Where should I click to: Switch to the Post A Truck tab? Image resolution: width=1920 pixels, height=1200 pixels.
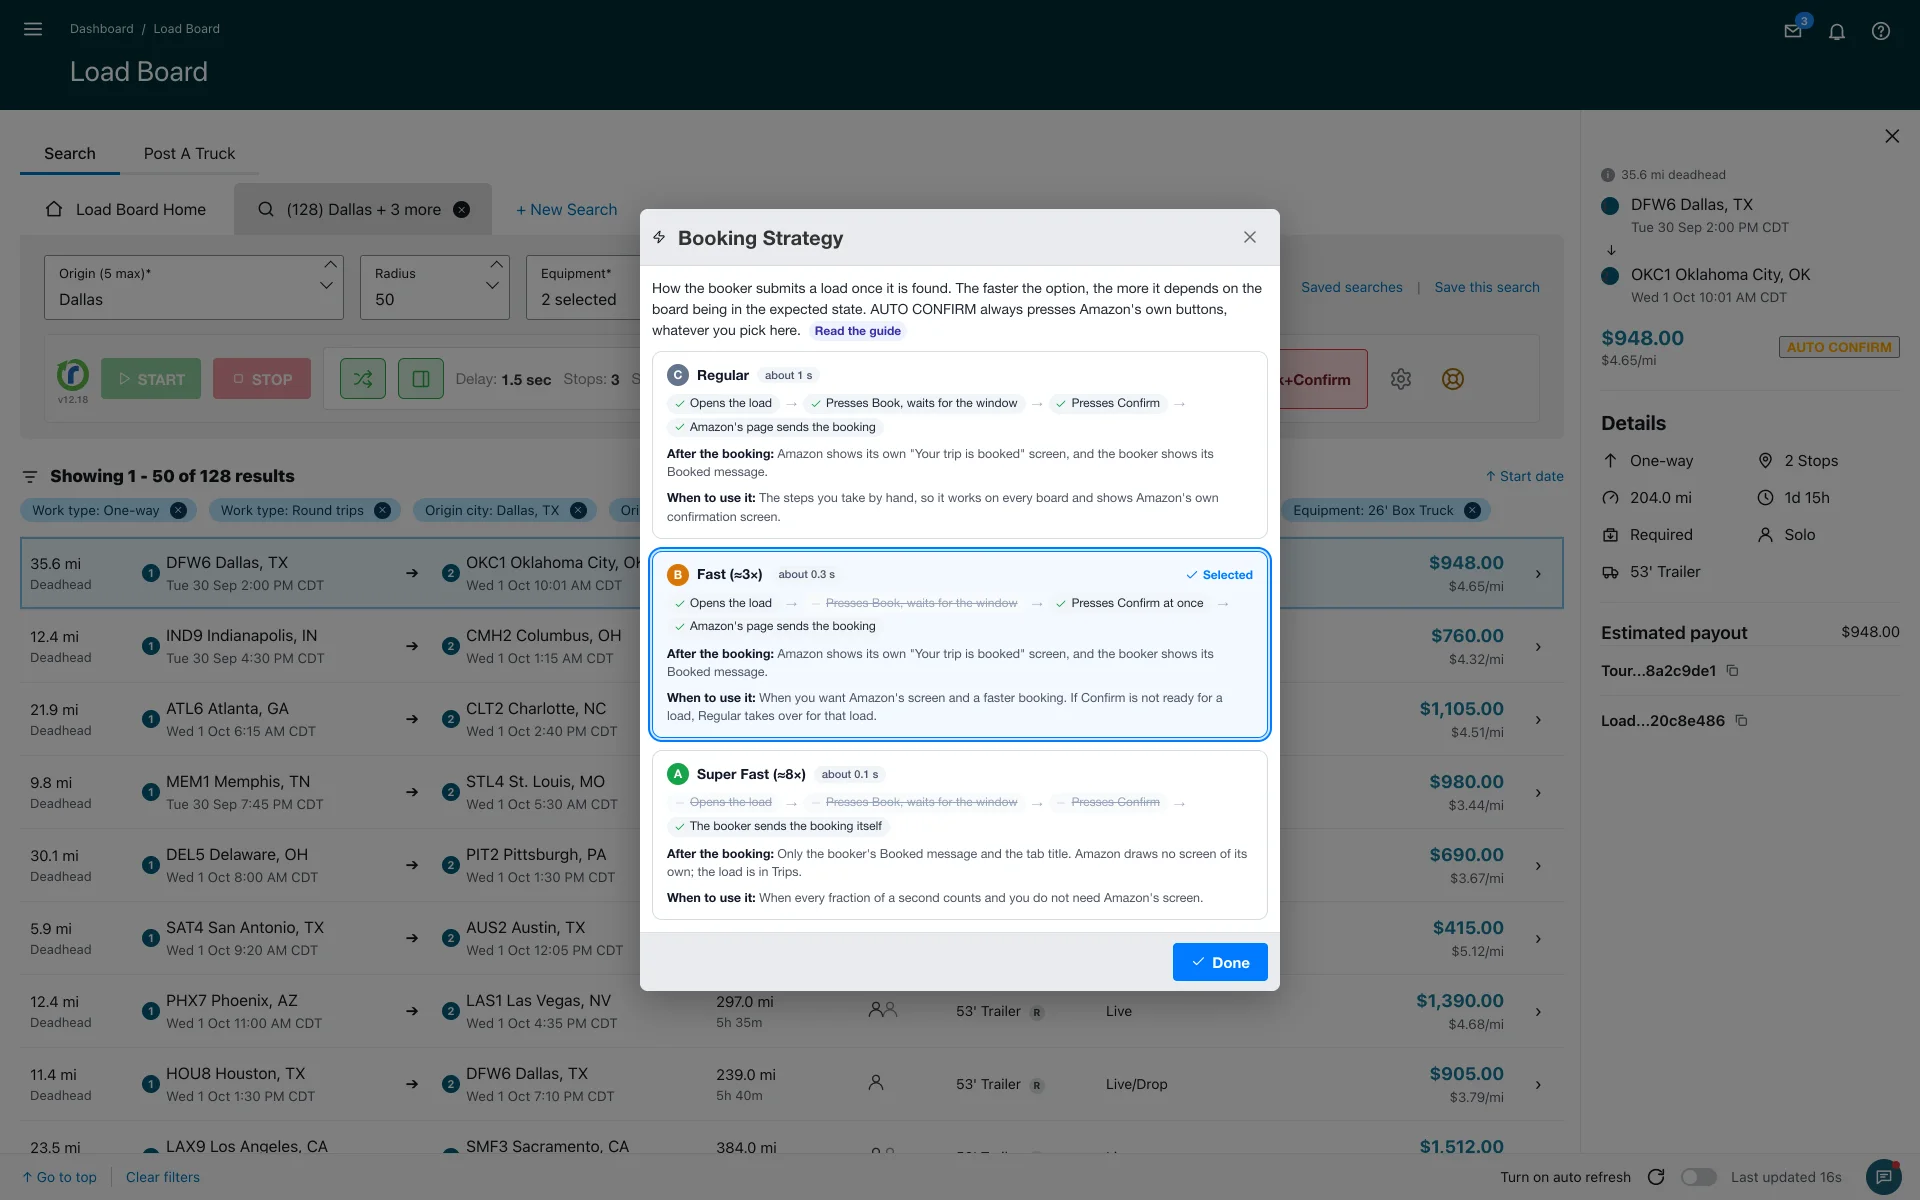(x=189, y=154)
